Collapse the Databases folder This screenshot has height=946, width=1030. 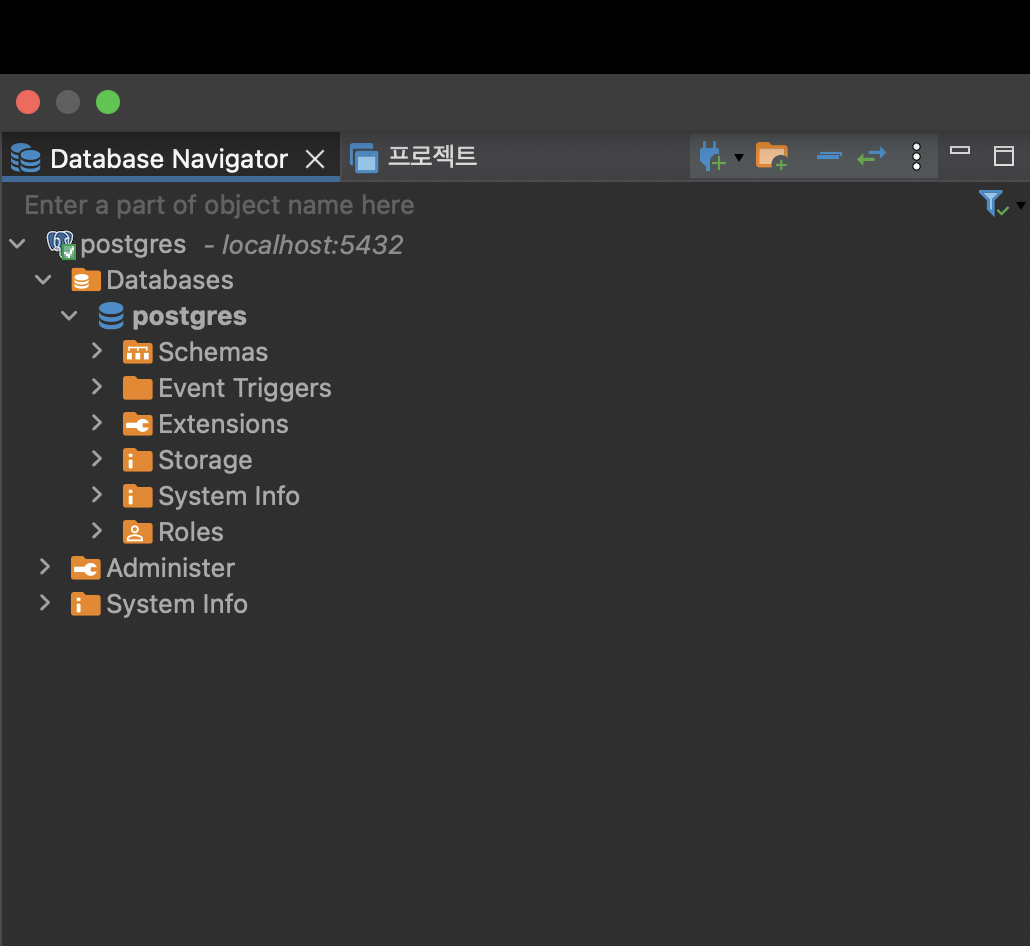[x=43, y=280]
